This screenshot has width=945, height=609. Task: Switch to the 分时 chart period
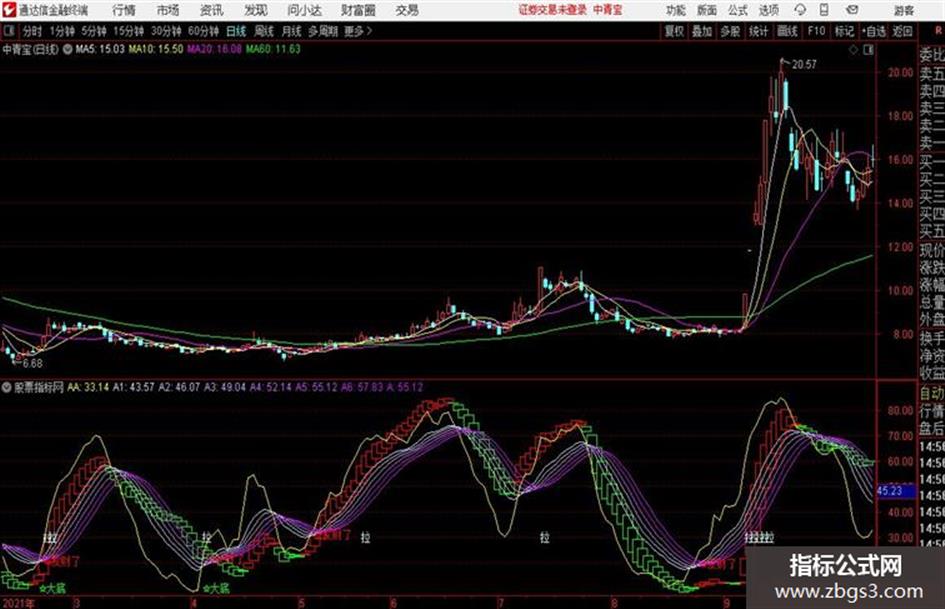[32, 31]
